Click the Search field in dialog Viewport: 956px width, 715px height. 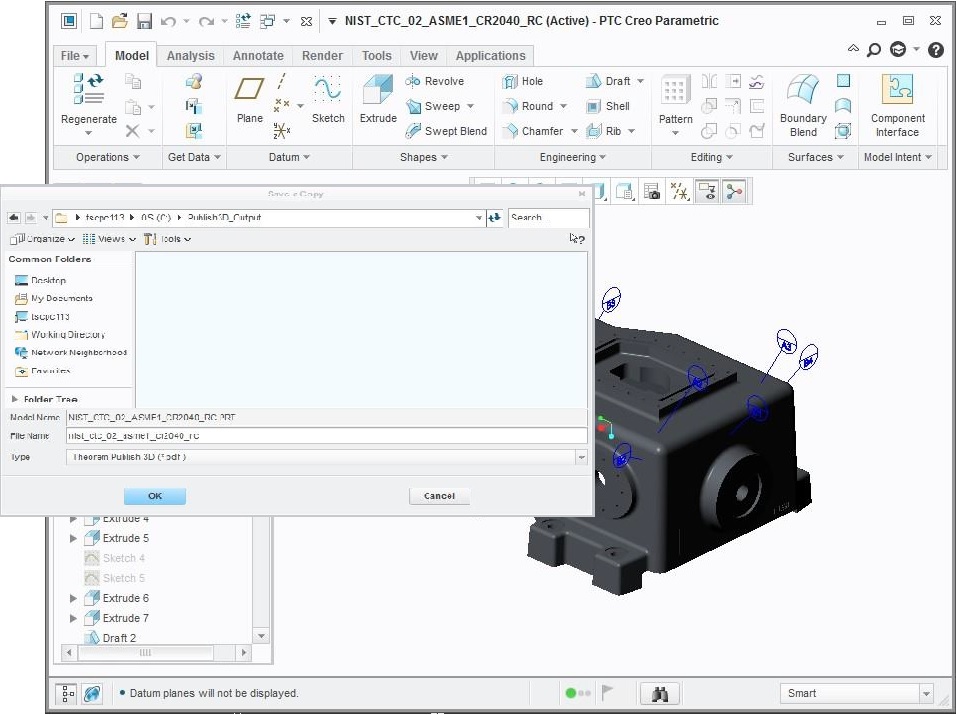click(548, 218)
